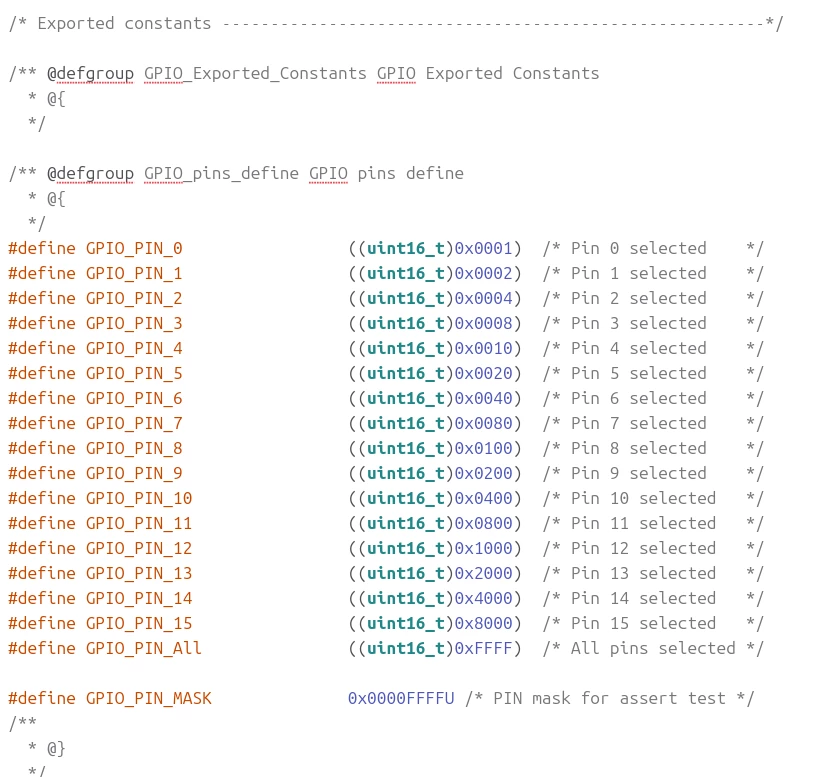This screenshot has height=777, width=834.
Task: Place cursor on value 0x0040
Action: pyautogui.click(x=483, y=398)
